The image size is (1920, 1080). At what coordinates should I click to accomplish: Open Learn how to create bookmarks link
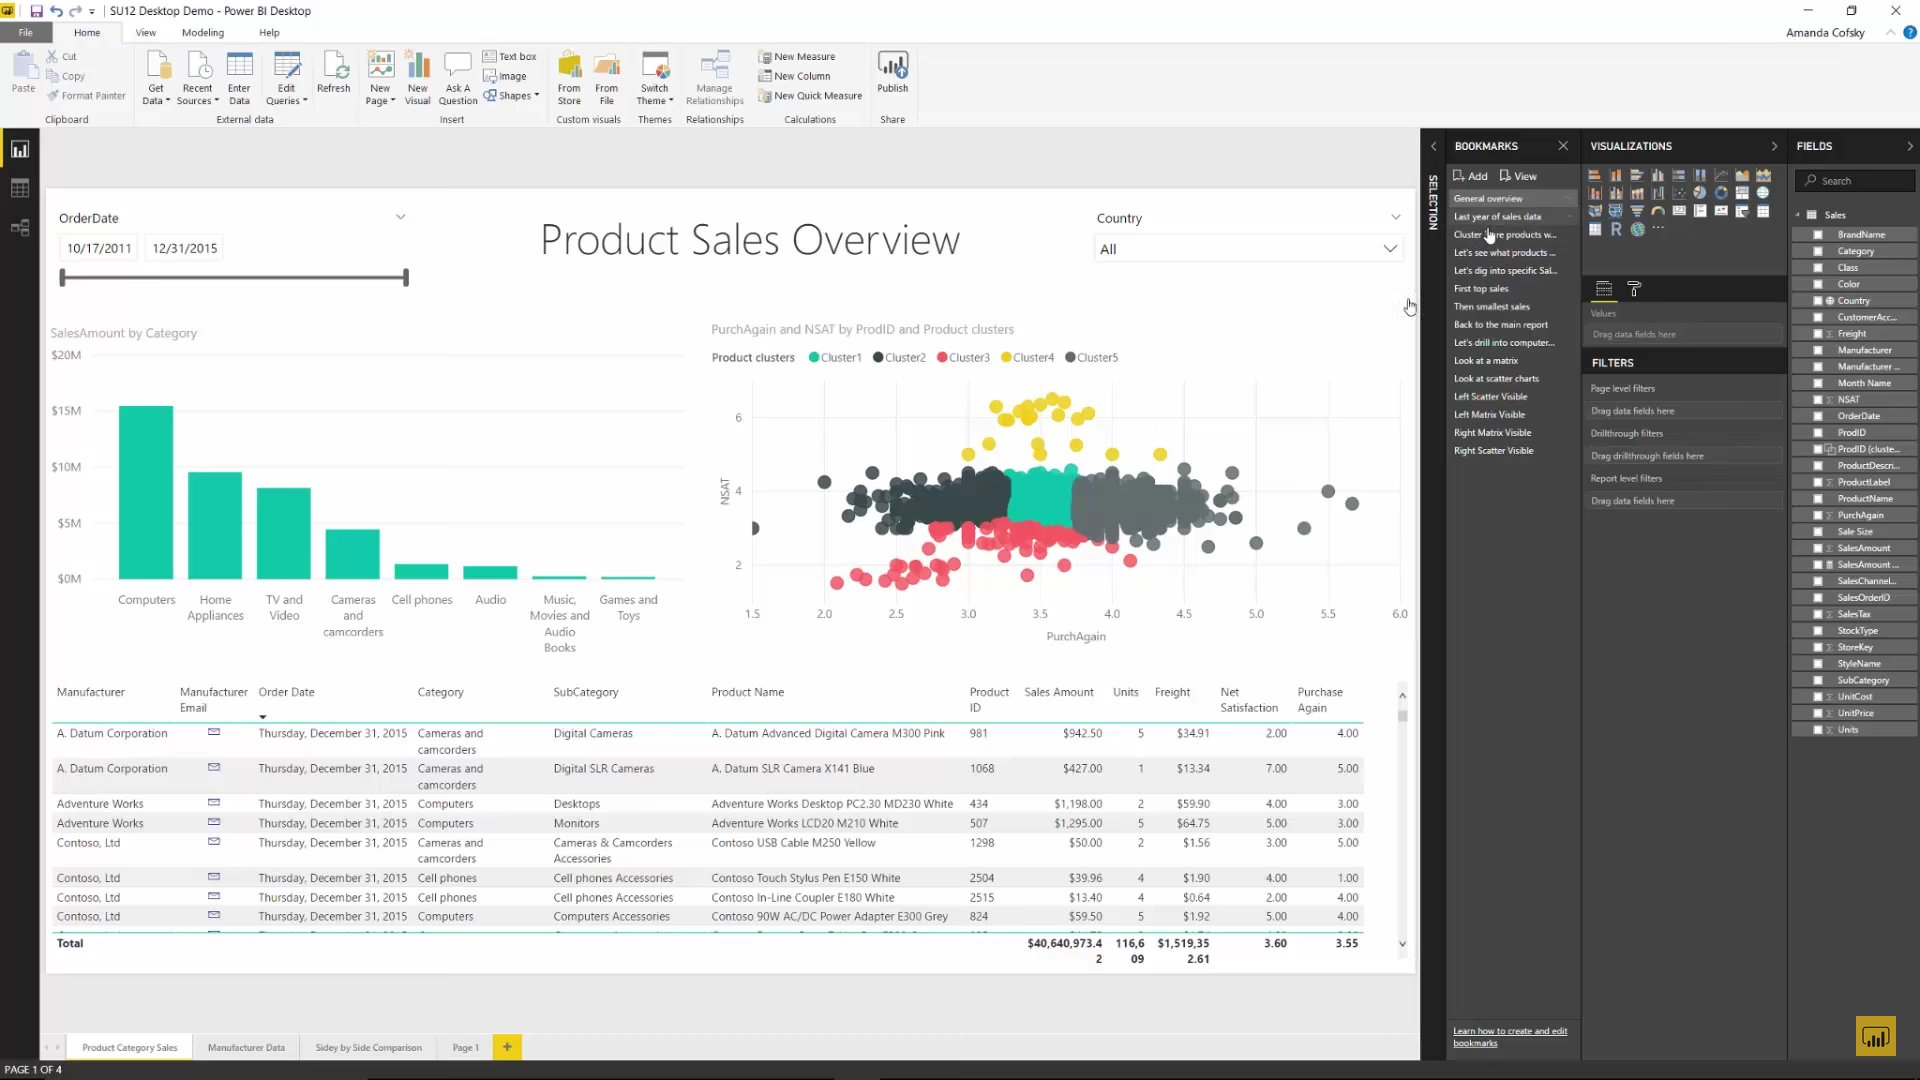[1510, 1037]
